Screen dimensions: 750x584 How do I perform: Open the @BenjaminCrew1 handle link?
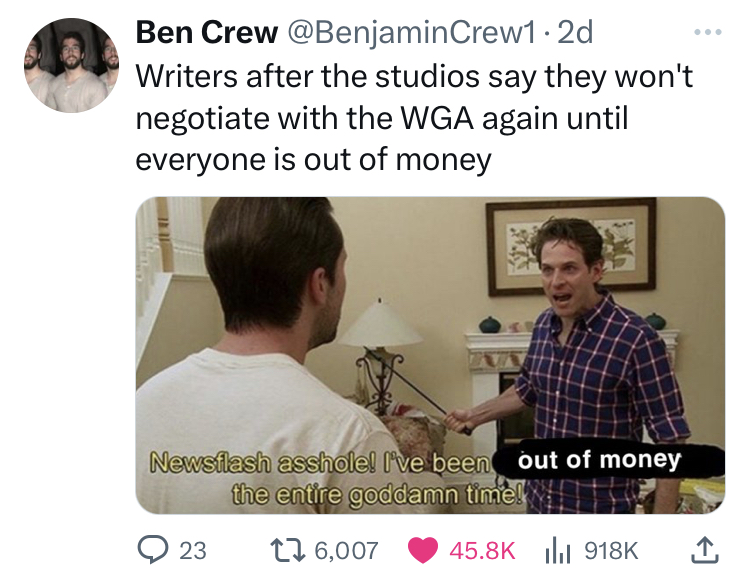[411, 33]
